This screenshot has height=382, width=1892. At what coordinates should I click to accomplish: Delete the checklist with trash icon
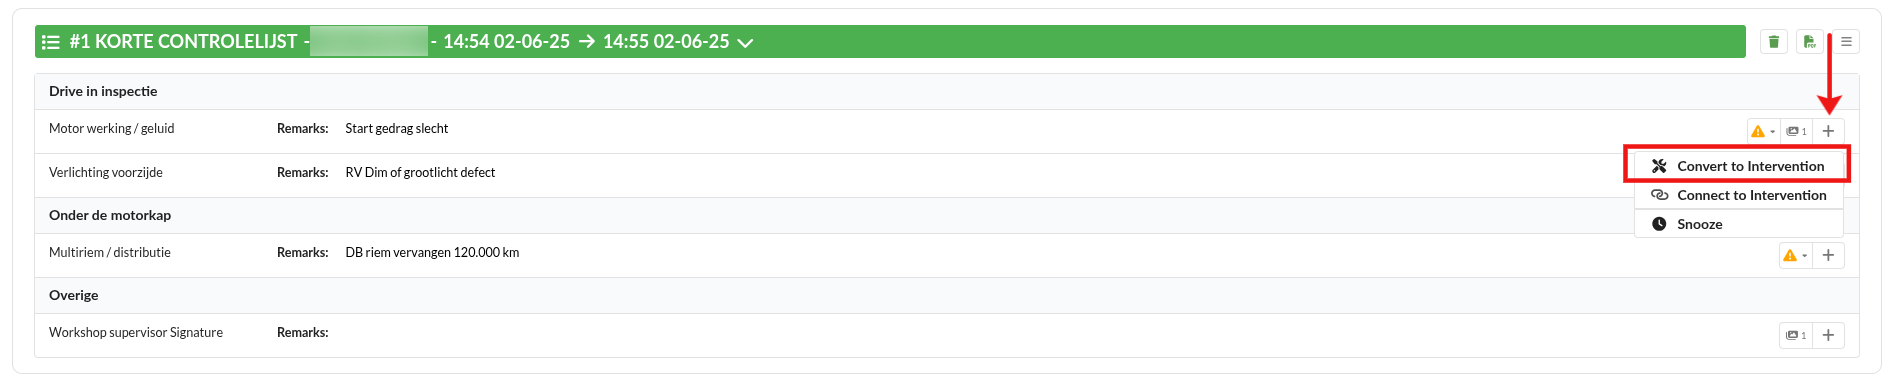pyautogui.click(x=1774, y=42)
